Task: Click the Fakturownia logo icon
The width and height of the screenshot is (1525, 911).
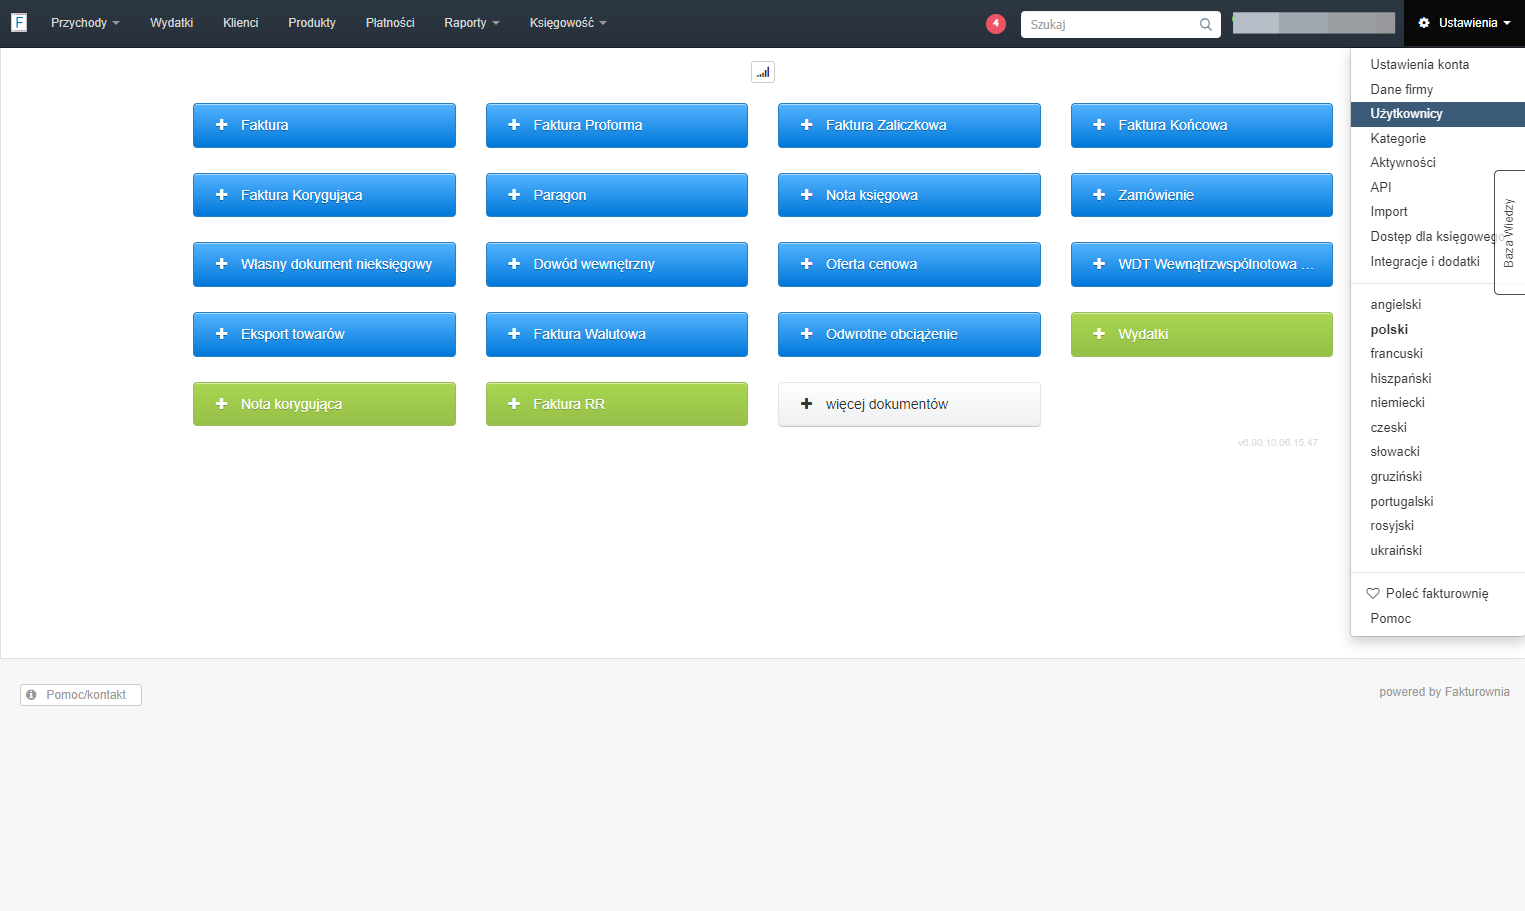Action: click(19, 22)
